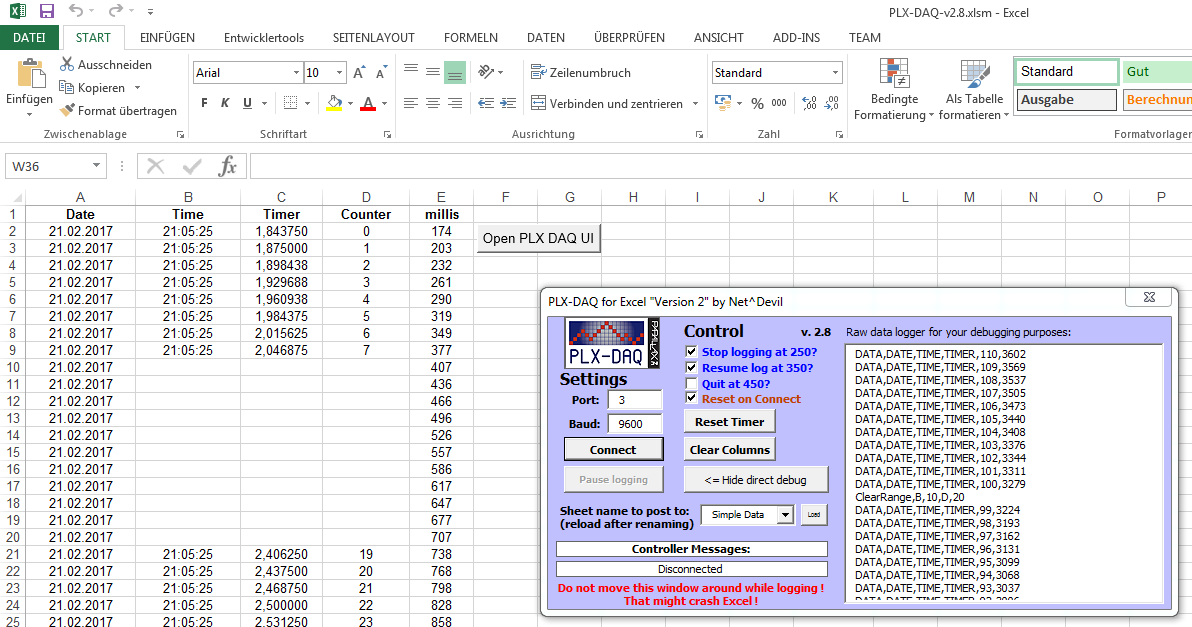This screenshot has height=627, width=1192.
Task: Apply the 'Gut' cell style
Action: (x=1157, y=71)
